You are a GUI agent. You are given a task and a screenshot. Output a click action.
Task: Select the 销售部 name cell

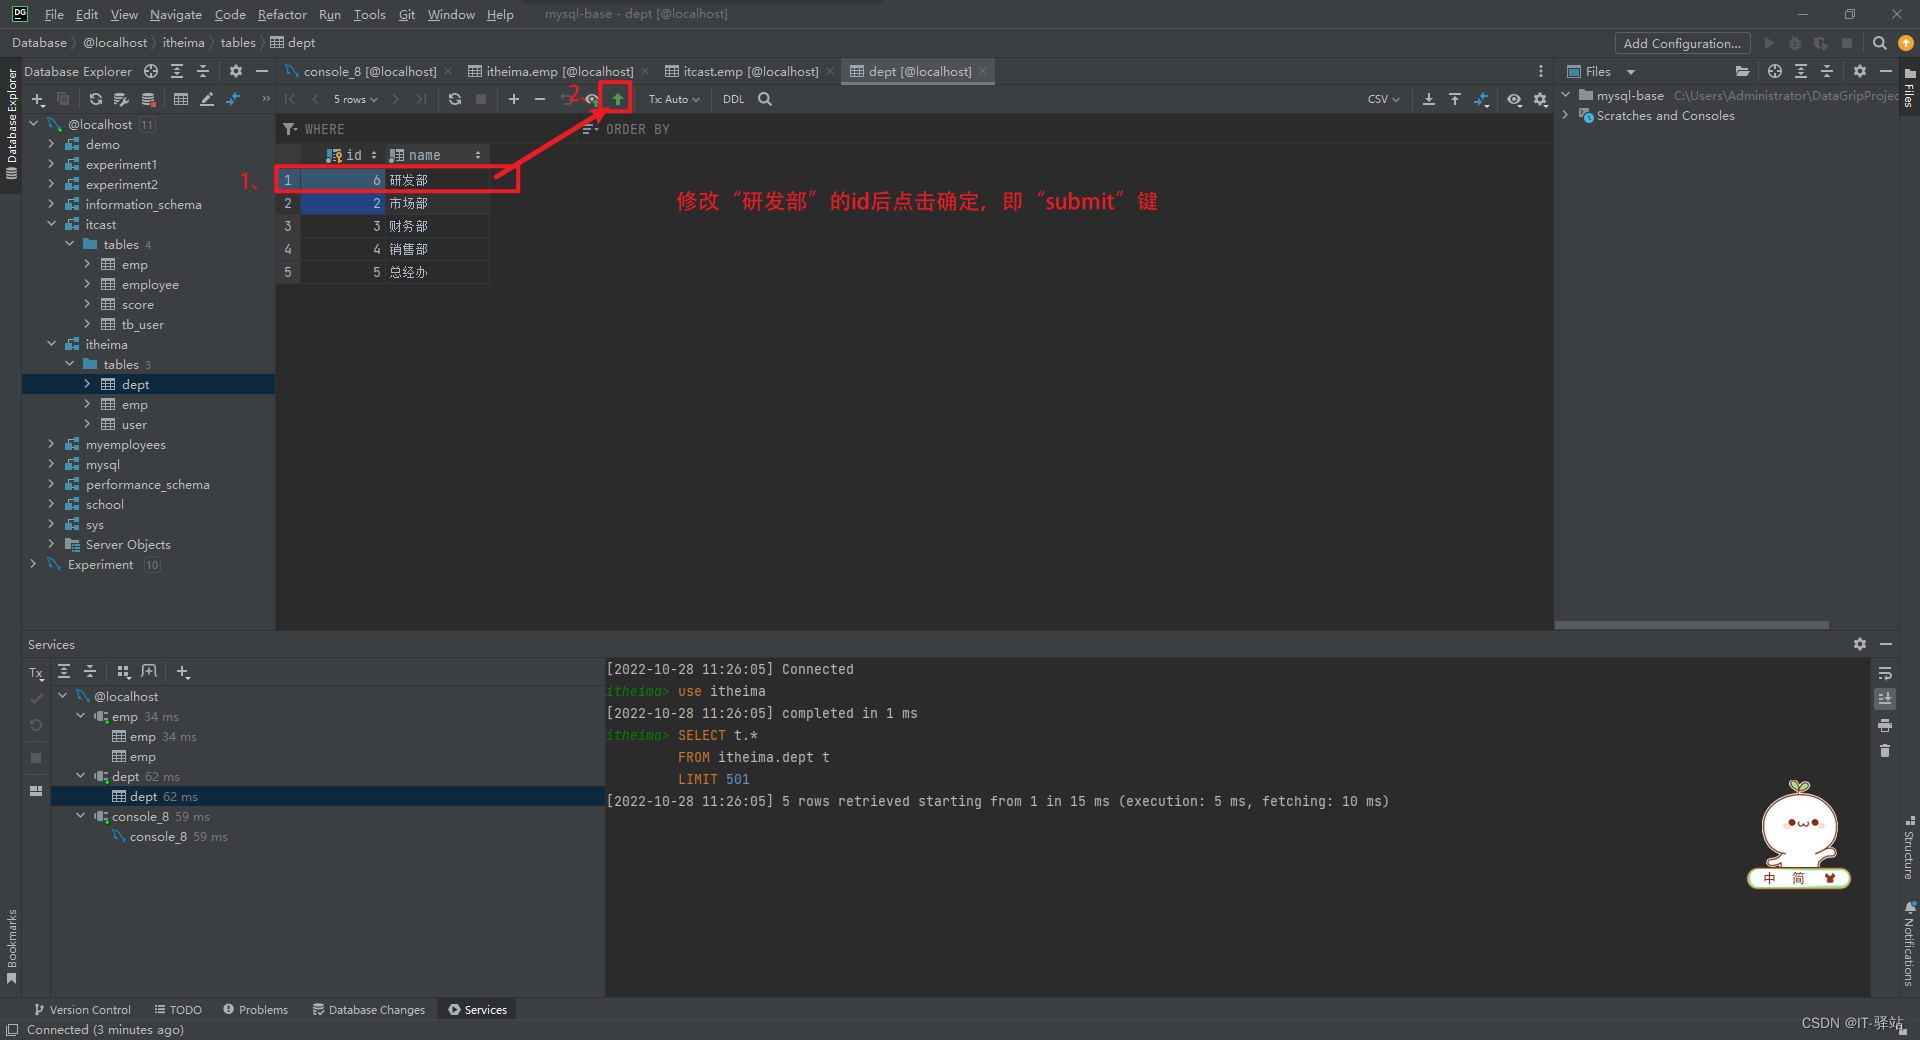[x=437, y=249]
